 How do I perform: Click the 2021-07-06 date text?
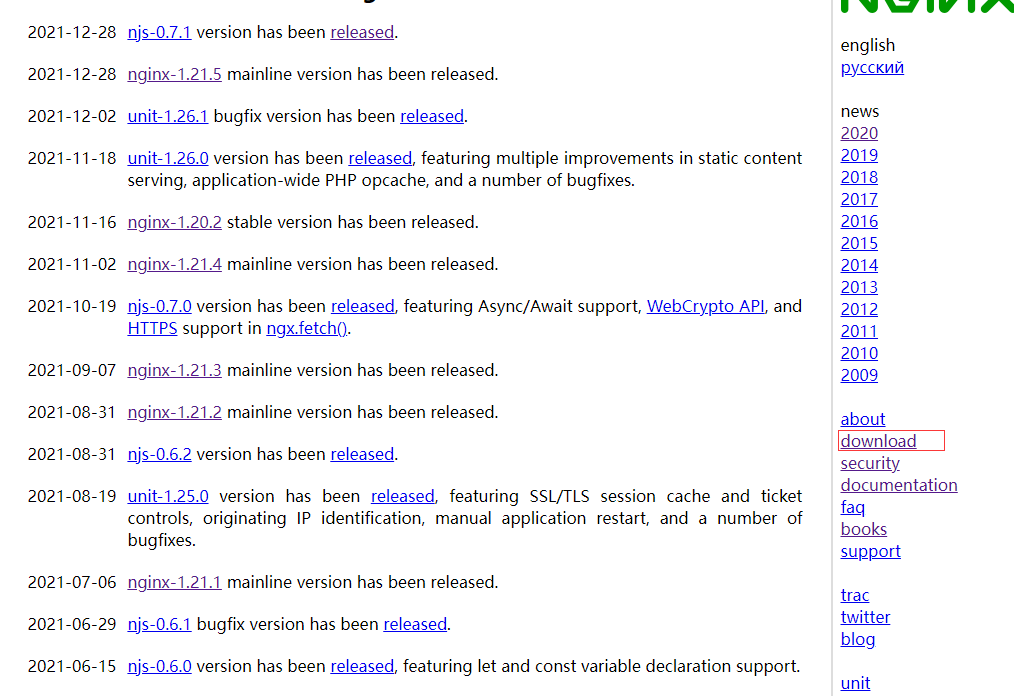click(x=72, y=583)
